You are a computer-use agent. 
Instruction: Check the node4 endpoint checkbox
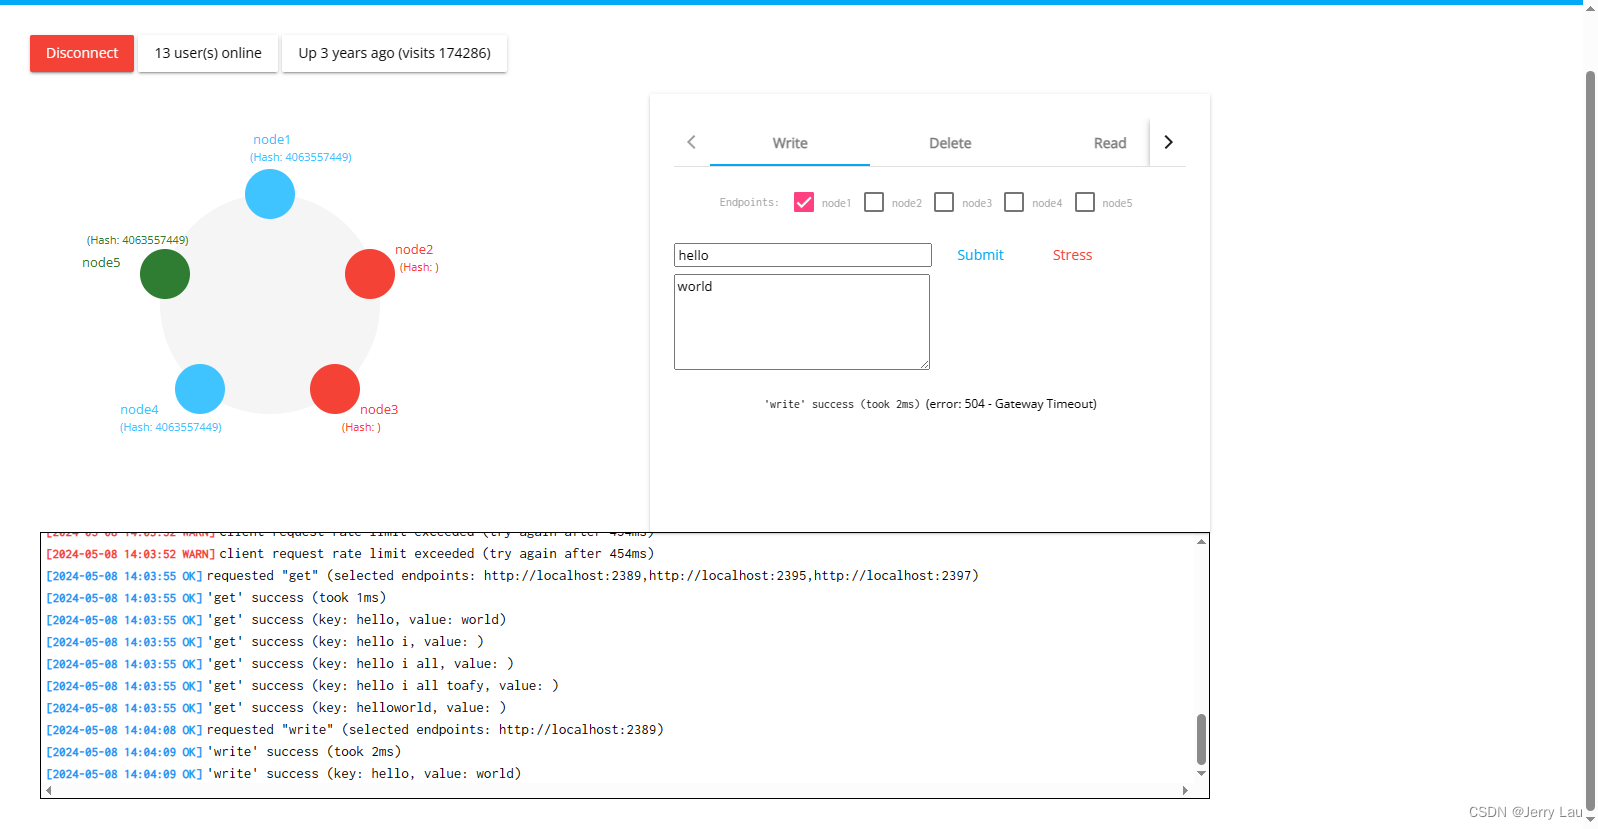[x=1014, y=202]
